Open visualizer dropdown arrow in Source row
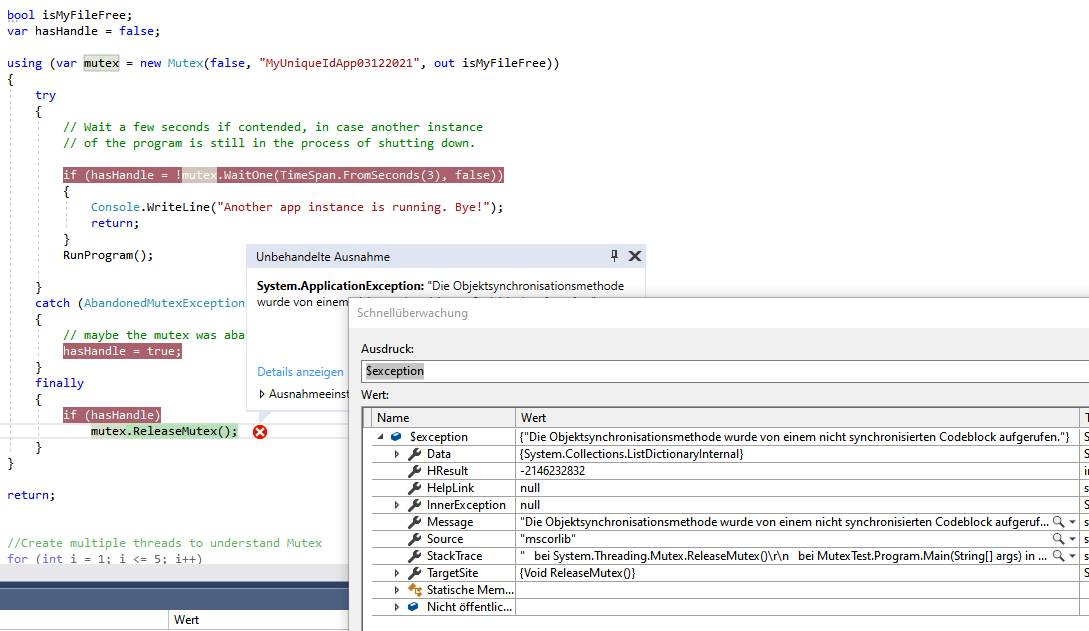This screenshot has height=631, width=1089. point(1072,539)
